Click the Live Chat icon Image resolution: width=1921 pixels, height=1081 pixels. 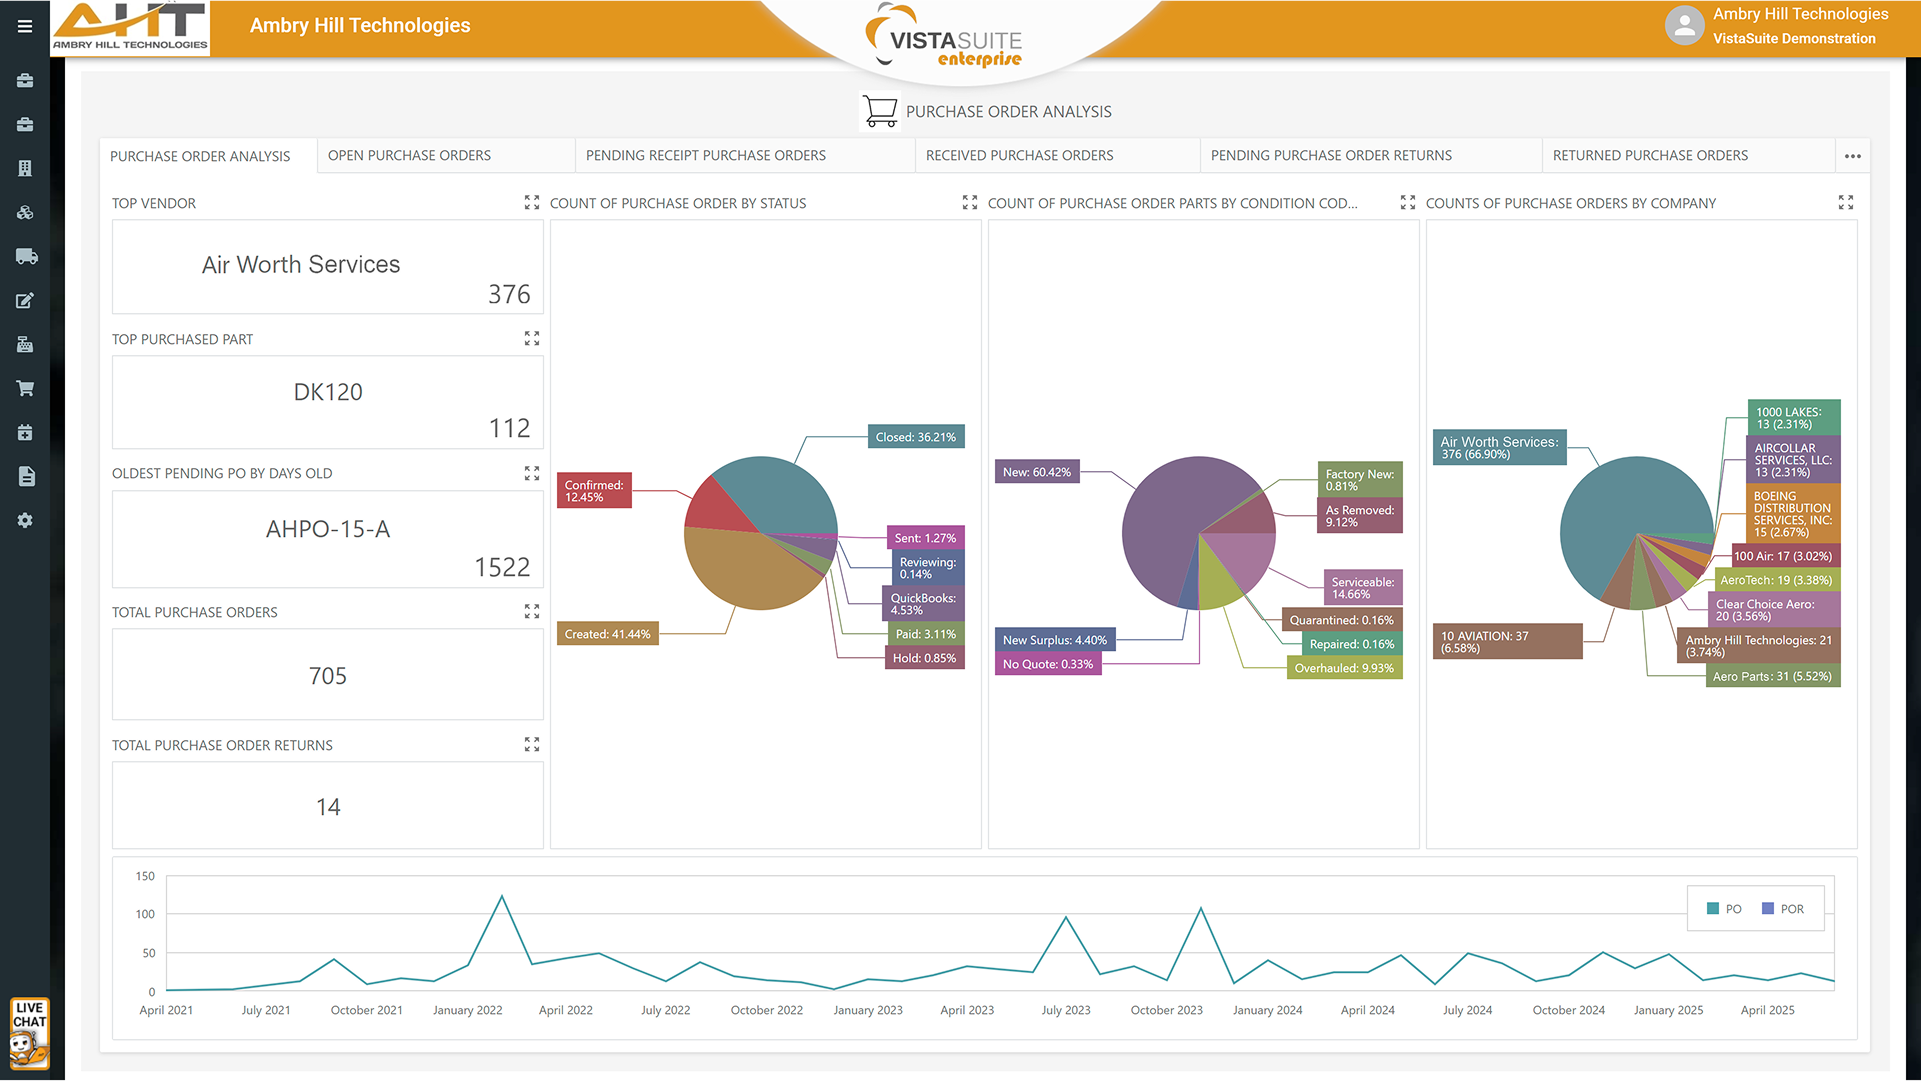[29, 1033]
